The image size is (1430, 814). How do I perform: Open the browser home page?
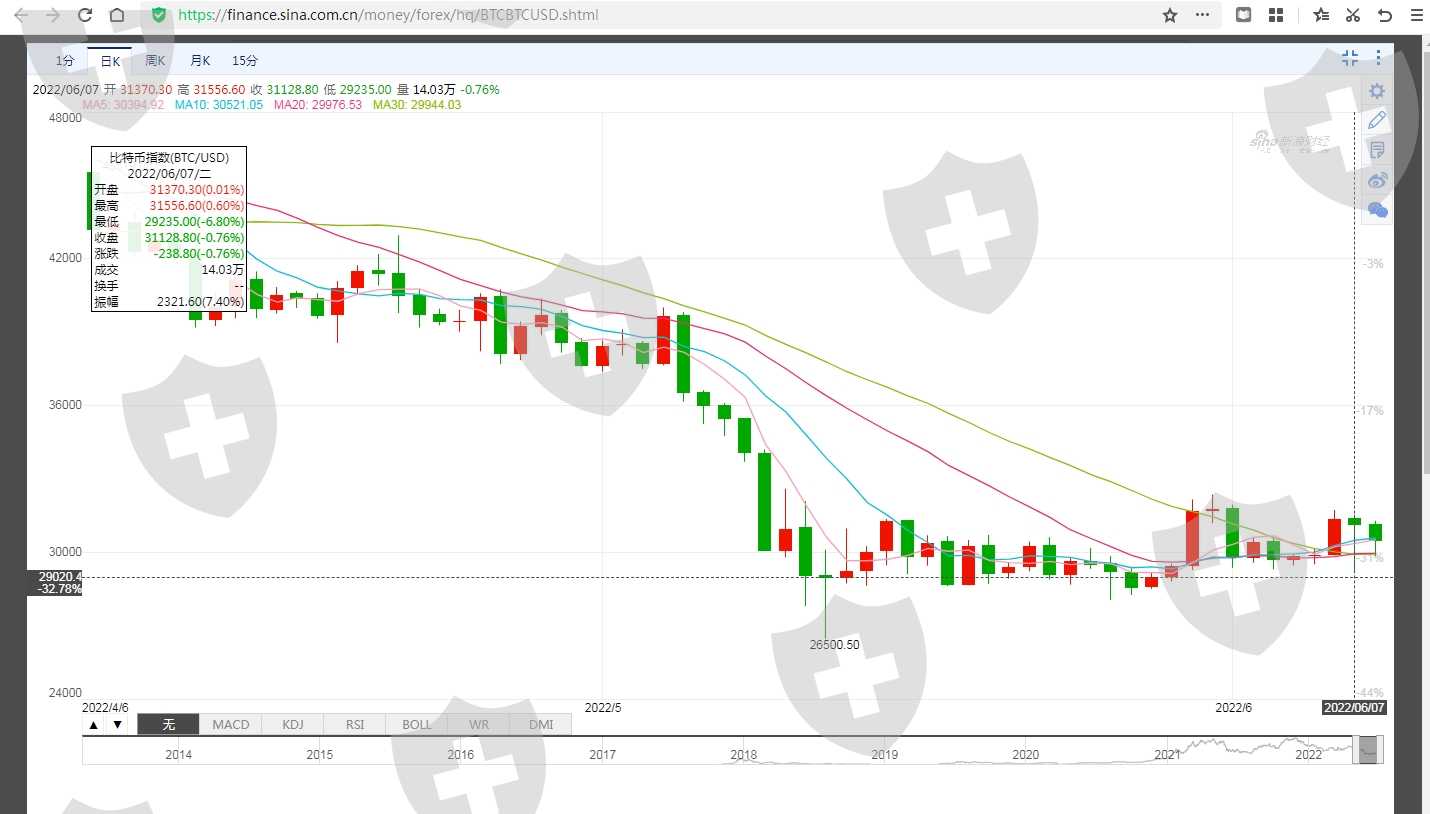point(117,15)
